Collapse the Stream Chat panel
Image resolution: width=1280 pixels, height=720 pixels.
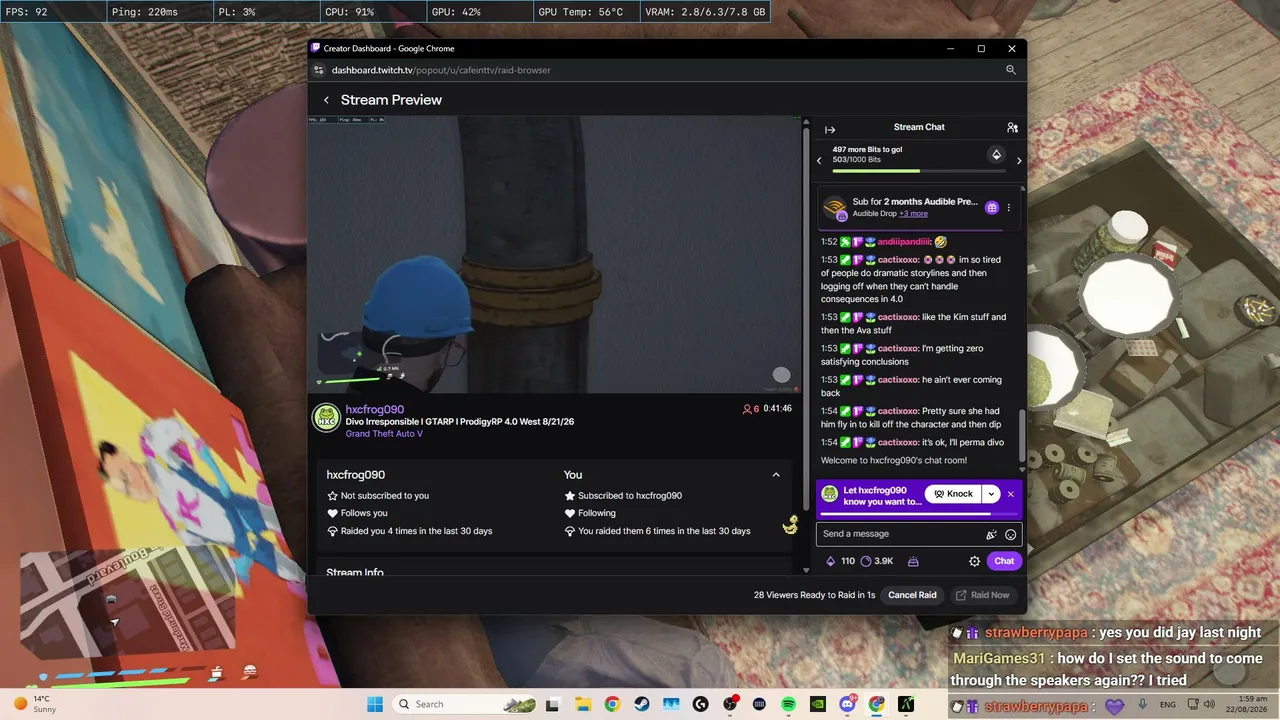pos(830,128)
